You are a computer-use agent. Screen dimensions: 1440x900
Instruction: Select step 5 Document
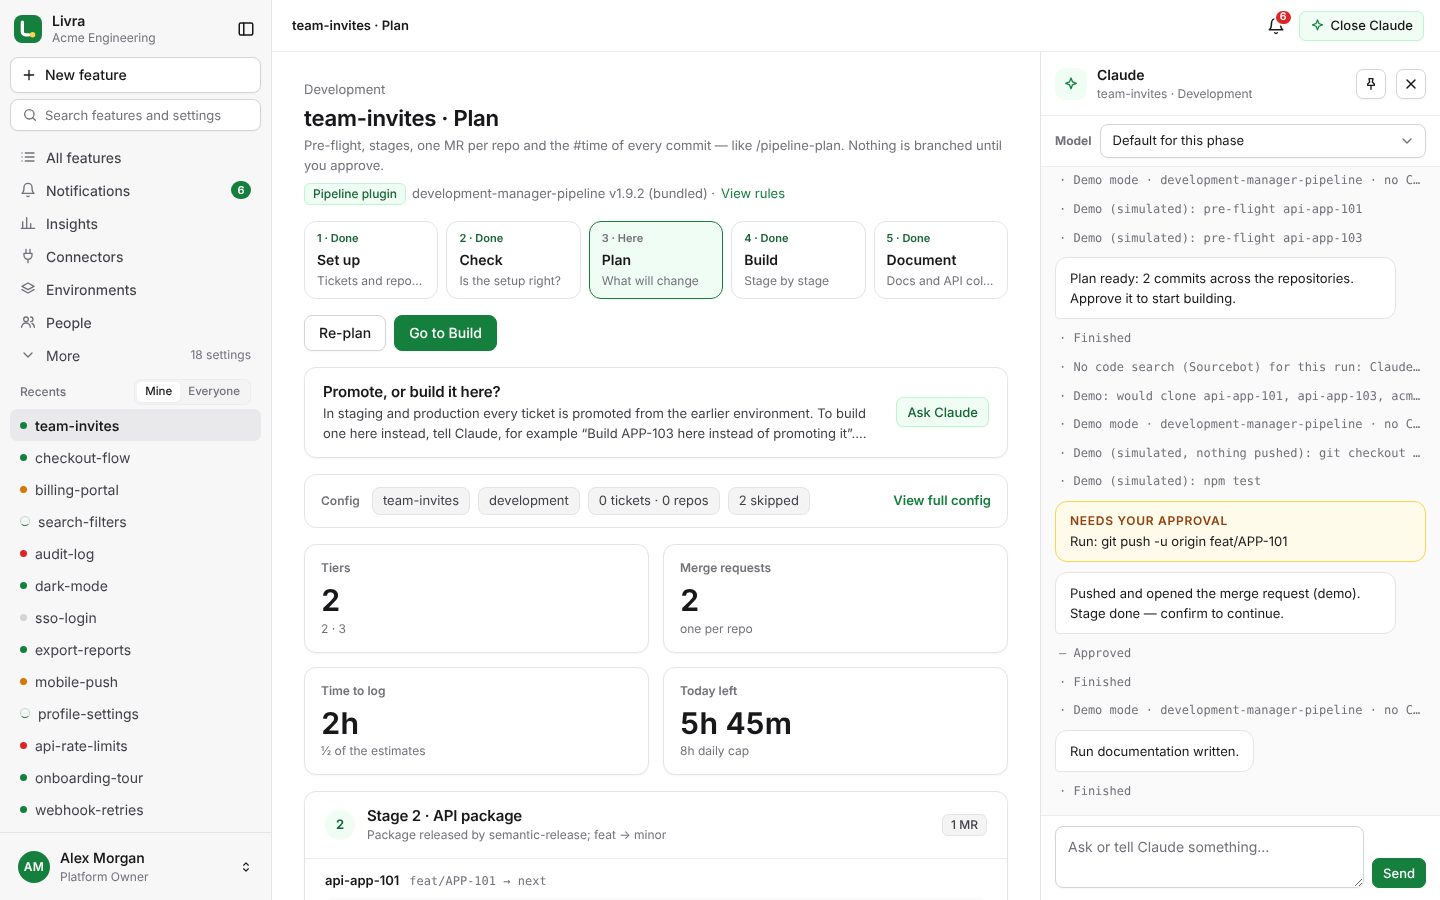click(x=941, y=260)
